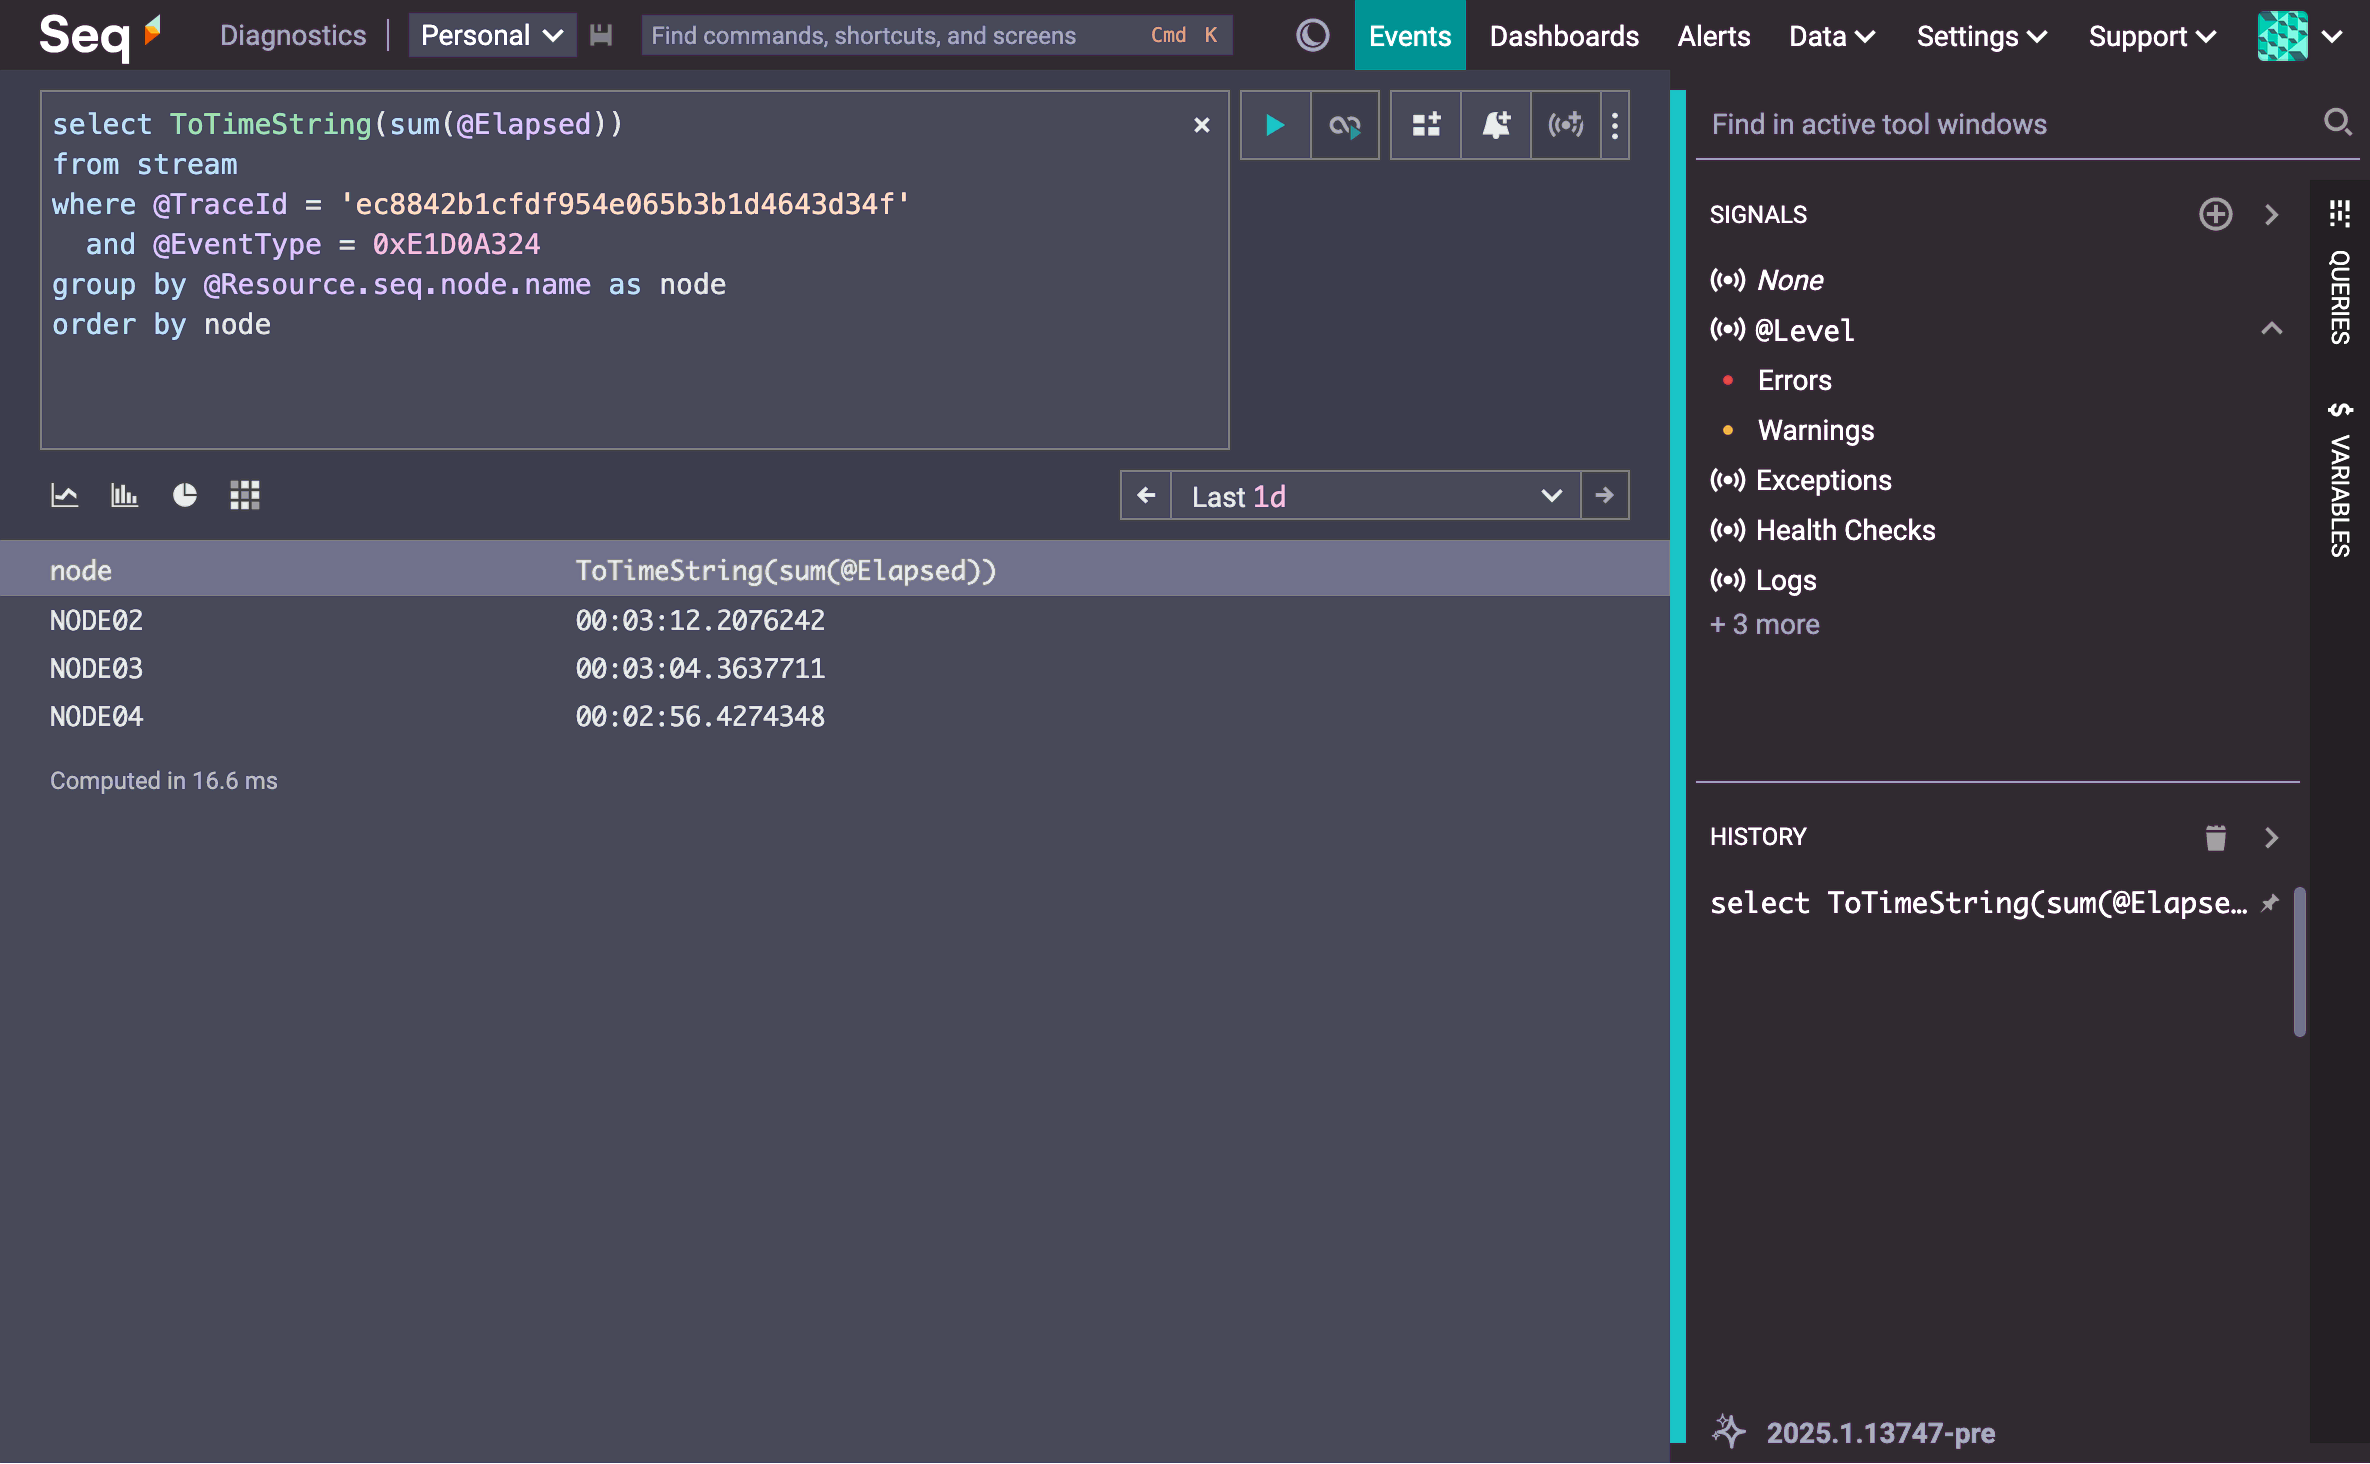The image size is (2370, 1464).
Task: Go to previous time range arrow
Action: (1146, 495)
